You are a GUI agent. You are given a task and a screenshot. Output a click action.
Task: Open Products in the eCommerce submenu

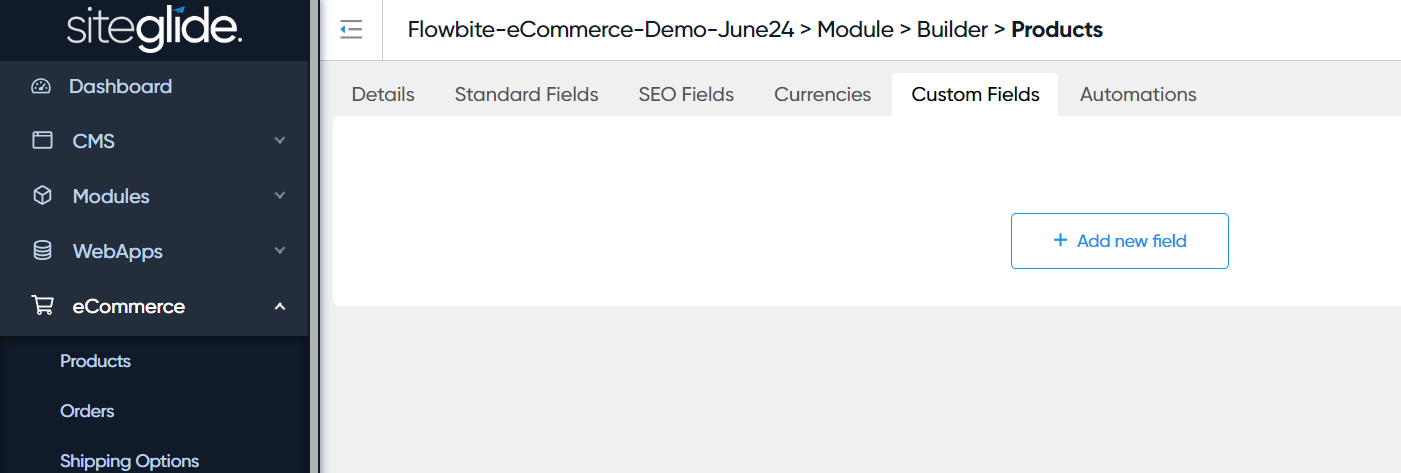(95, 361)
